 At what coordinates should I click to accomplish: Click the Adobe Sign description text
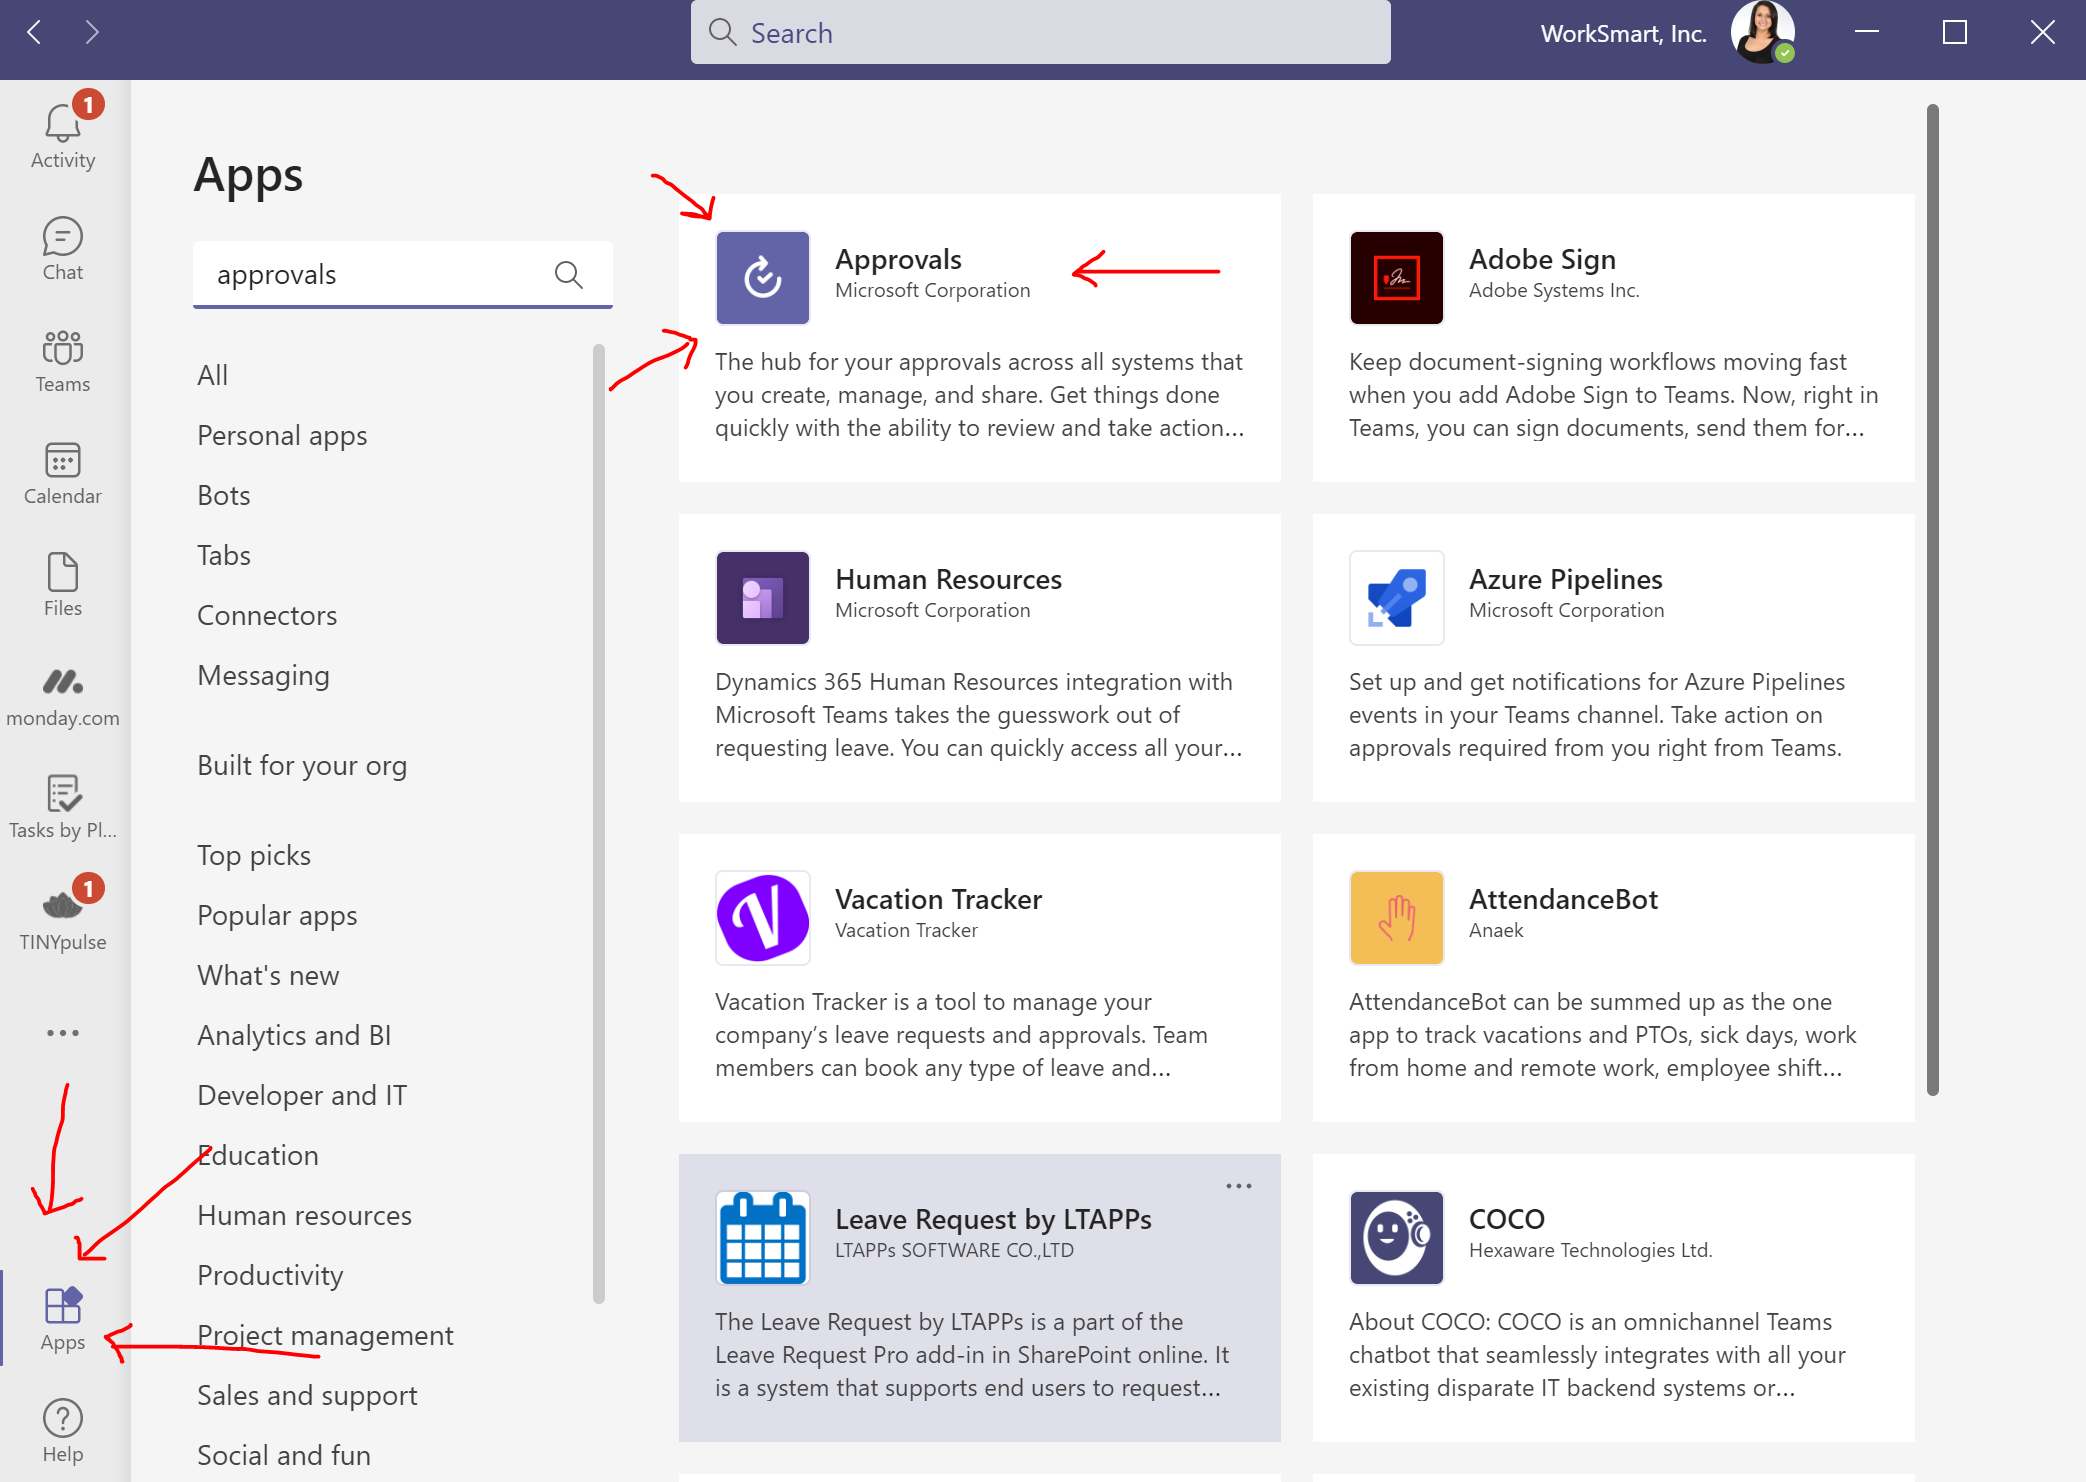(x=1613, y=395)
